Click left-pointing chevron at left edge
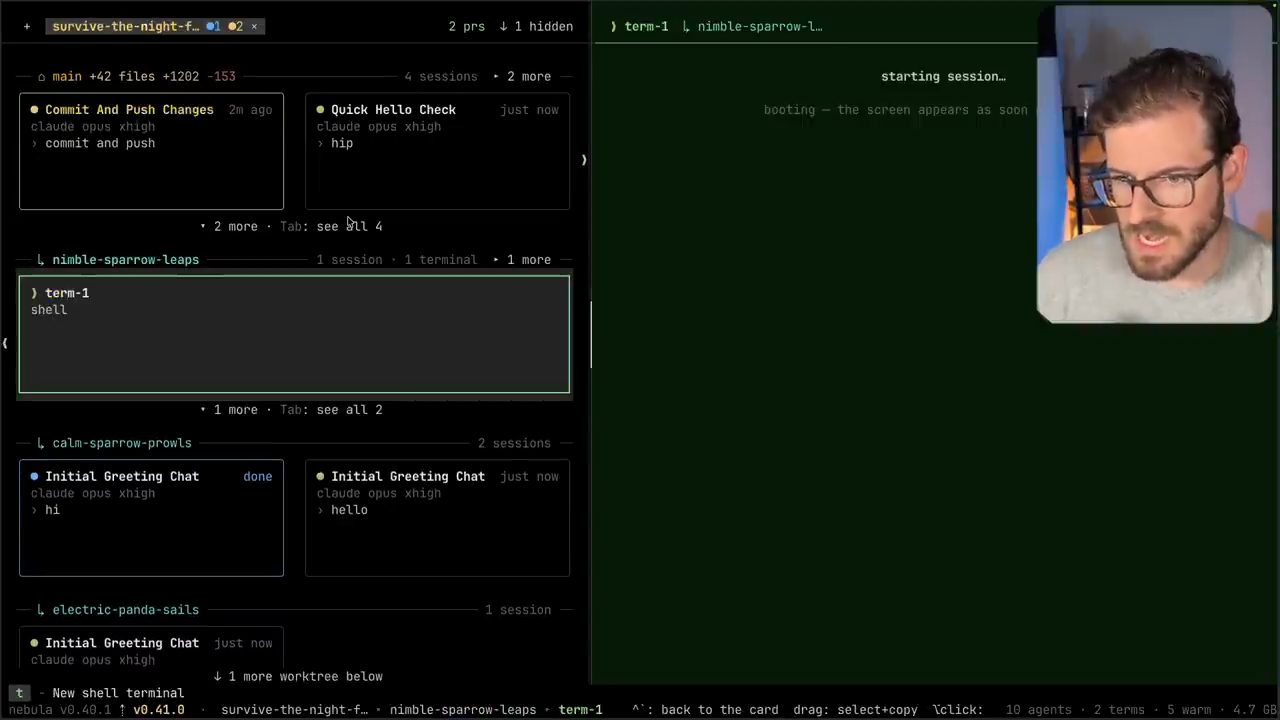Image resolution: width=1280 pixels, height=720 pixels. (x=5, y=343)
